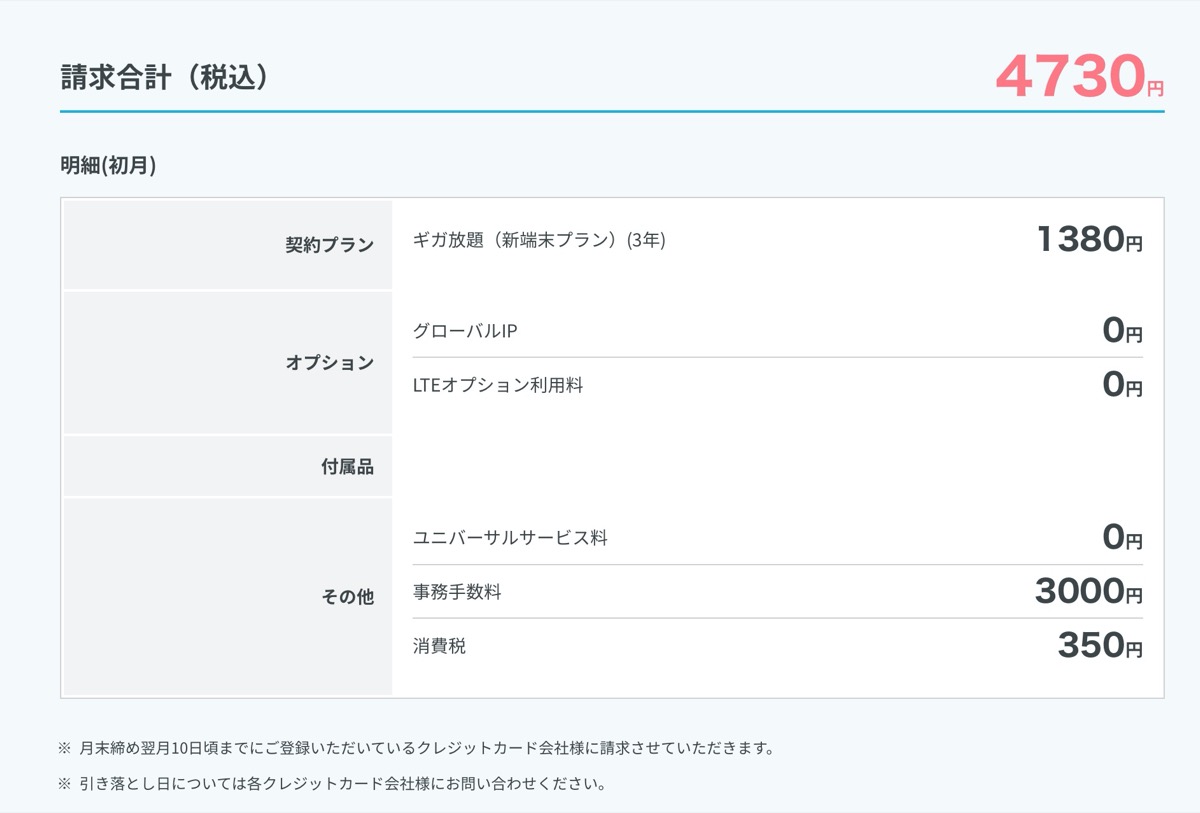Click the 契約プラン row header
Screen dimensions: 1200x813
[x=228, y=245]
